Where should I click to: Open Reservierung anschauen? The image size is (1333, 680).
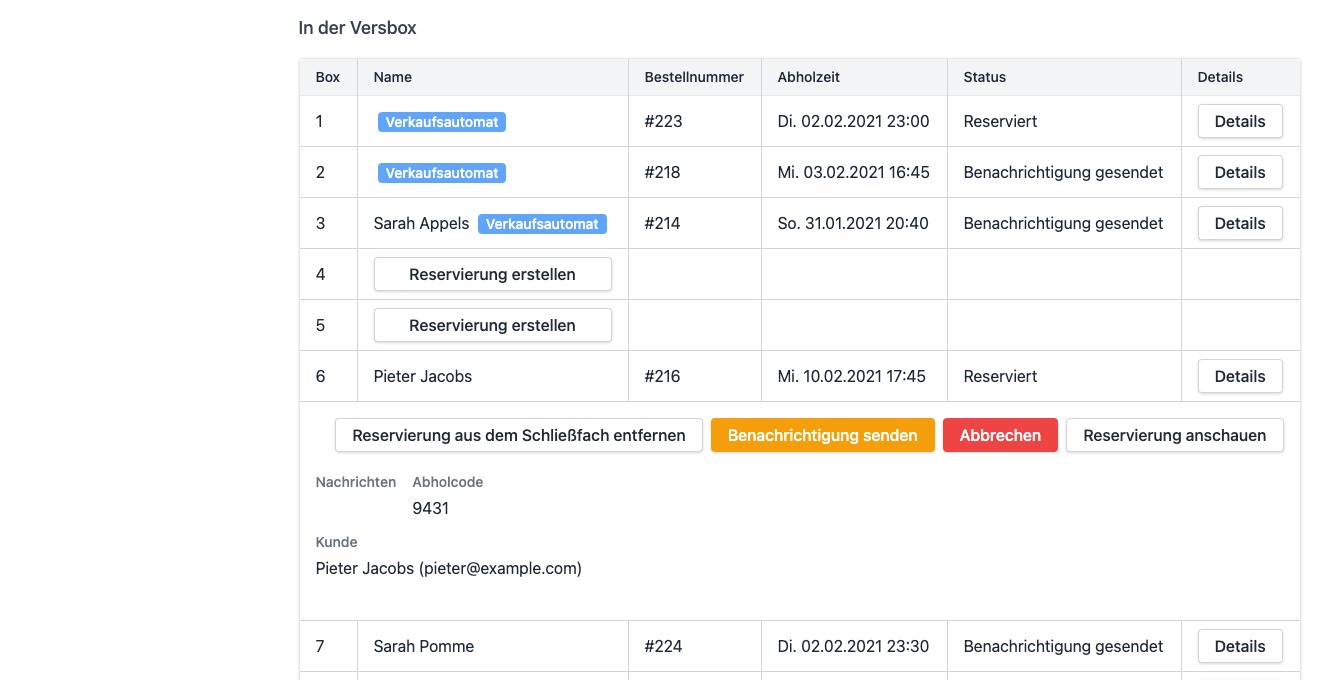click(x=1174, y=436)
